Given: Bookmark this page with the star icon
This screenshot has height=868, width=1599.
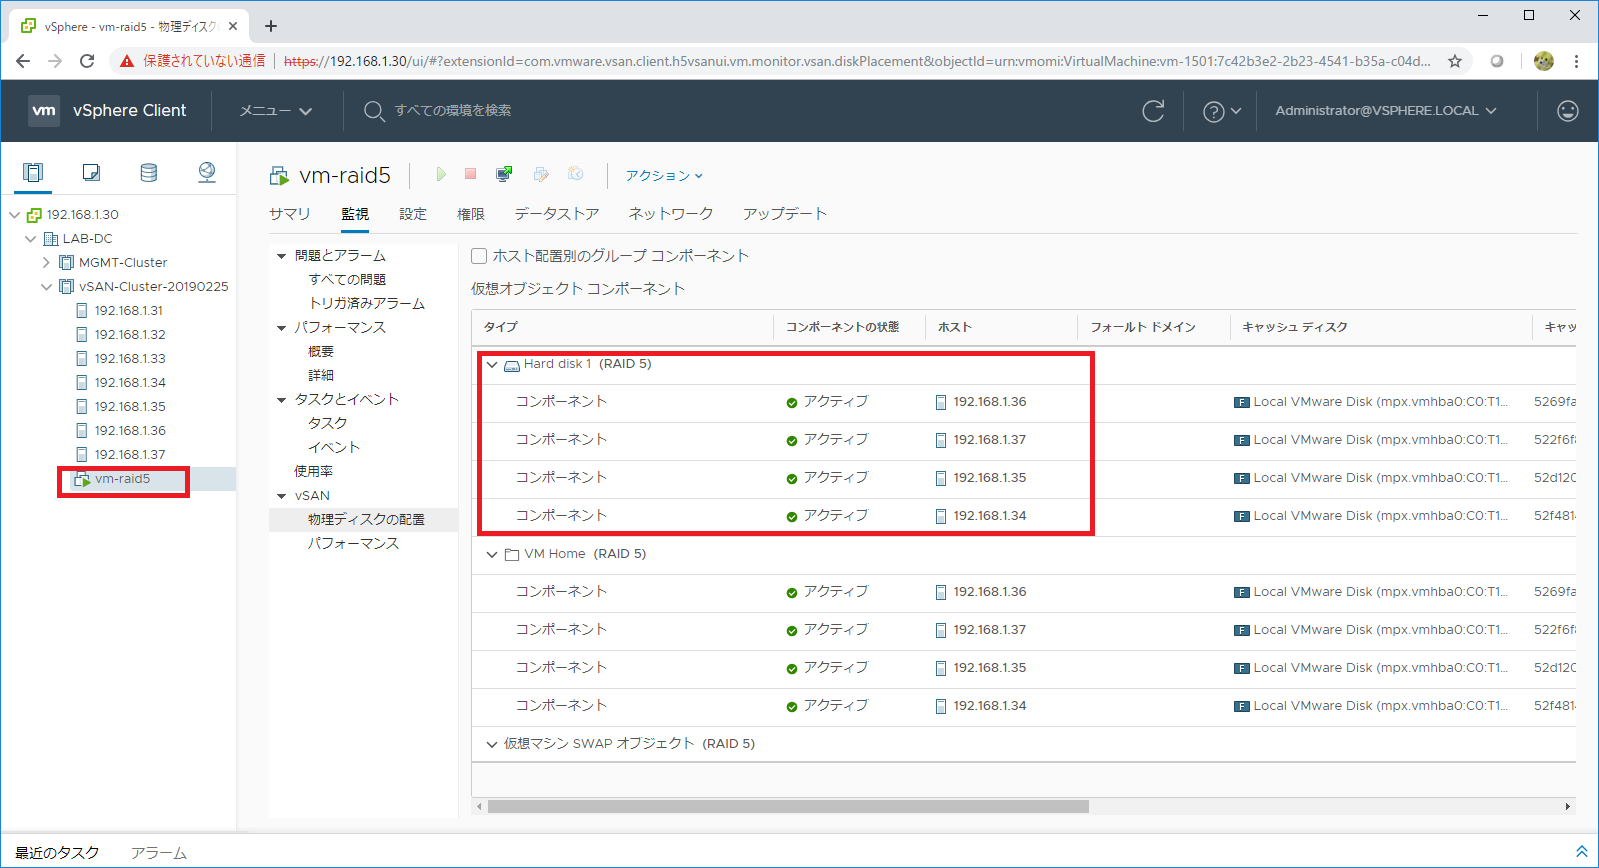Looking at the screenshot, I should (x=1455, y=61).
